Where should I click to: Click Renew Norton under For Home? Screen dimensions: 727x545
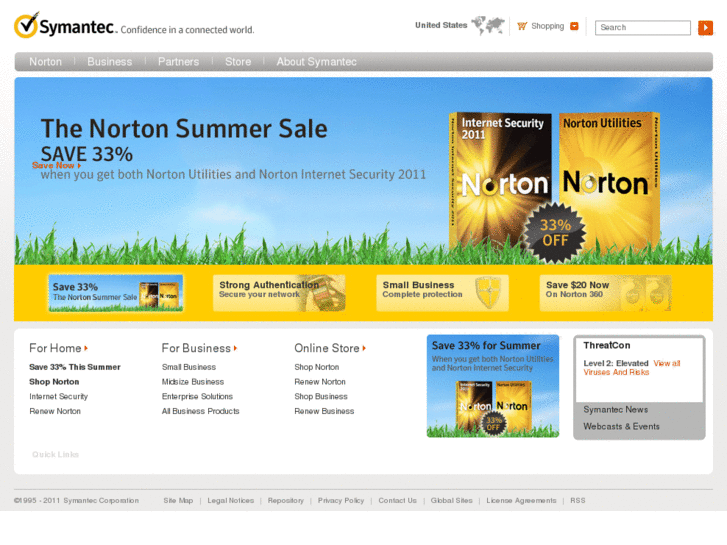coord(55,411)
